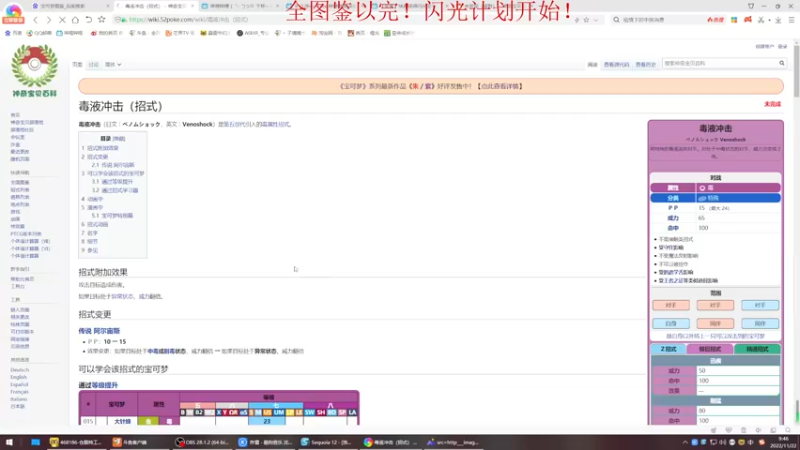Screen dimensions: 800x450
Task: Open the 芒果TV bookmark
Action: (x=180, y=33)
